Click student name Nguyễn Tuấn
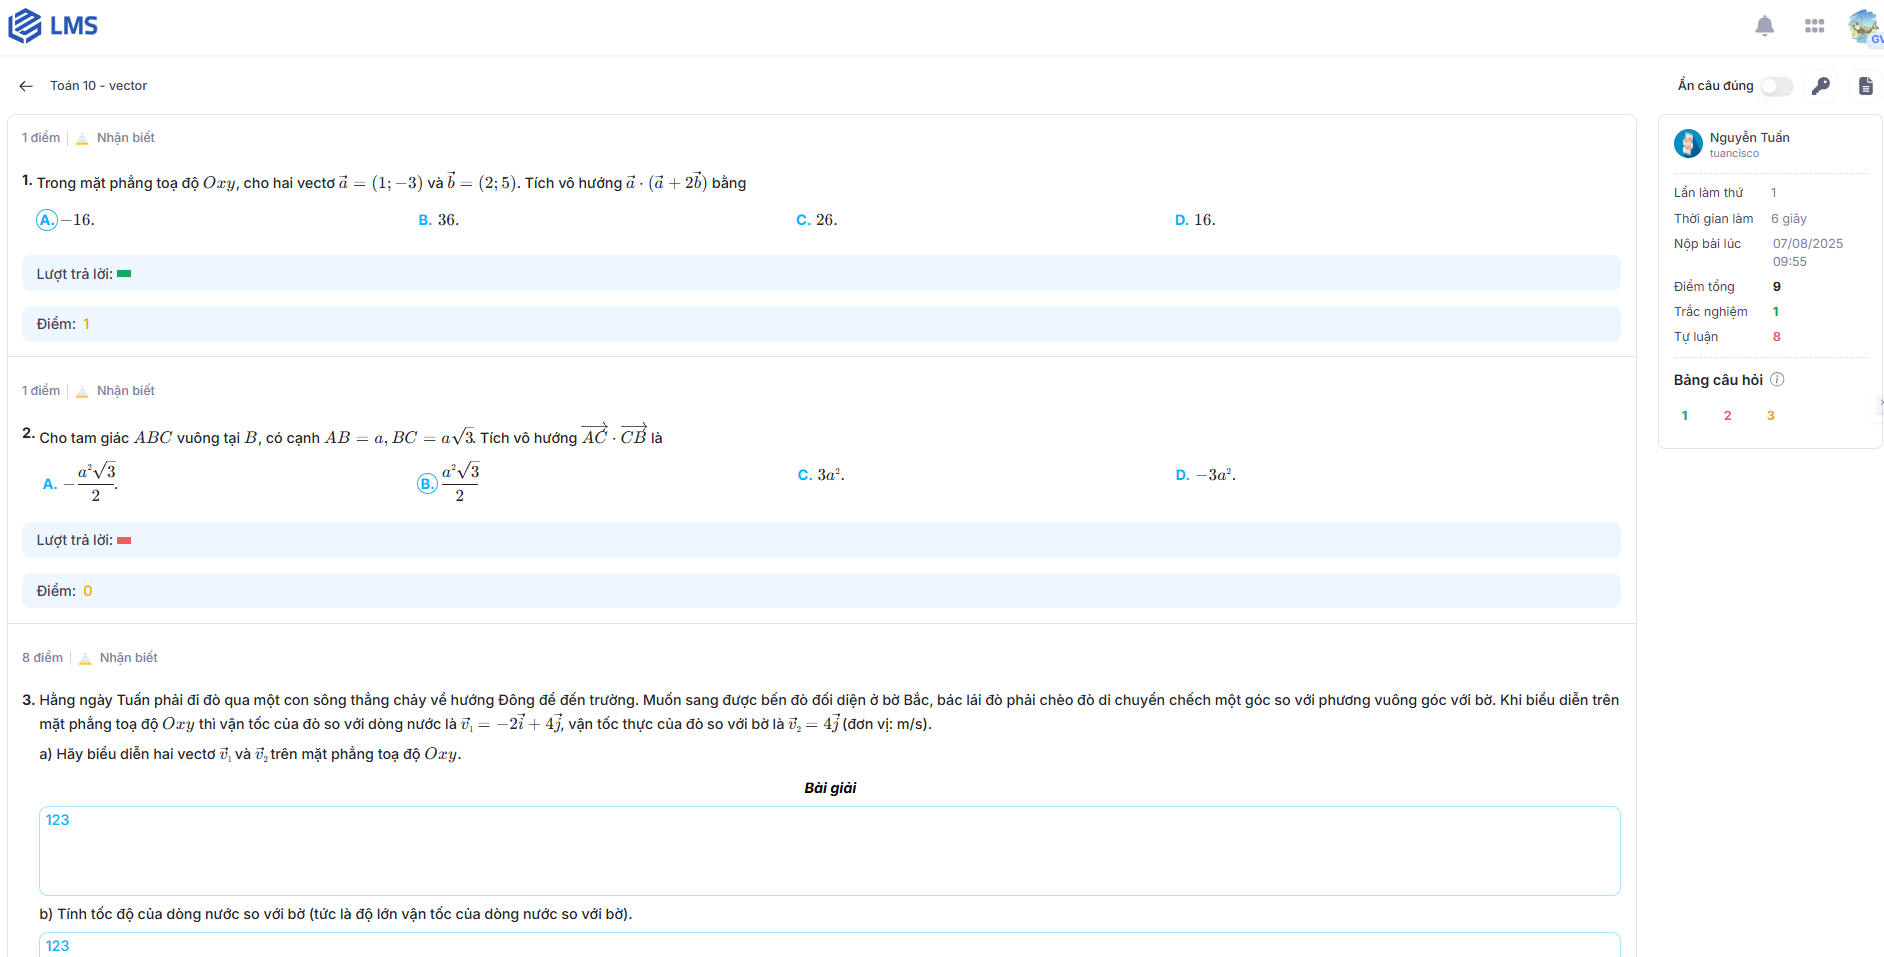 click(1749, 137)
